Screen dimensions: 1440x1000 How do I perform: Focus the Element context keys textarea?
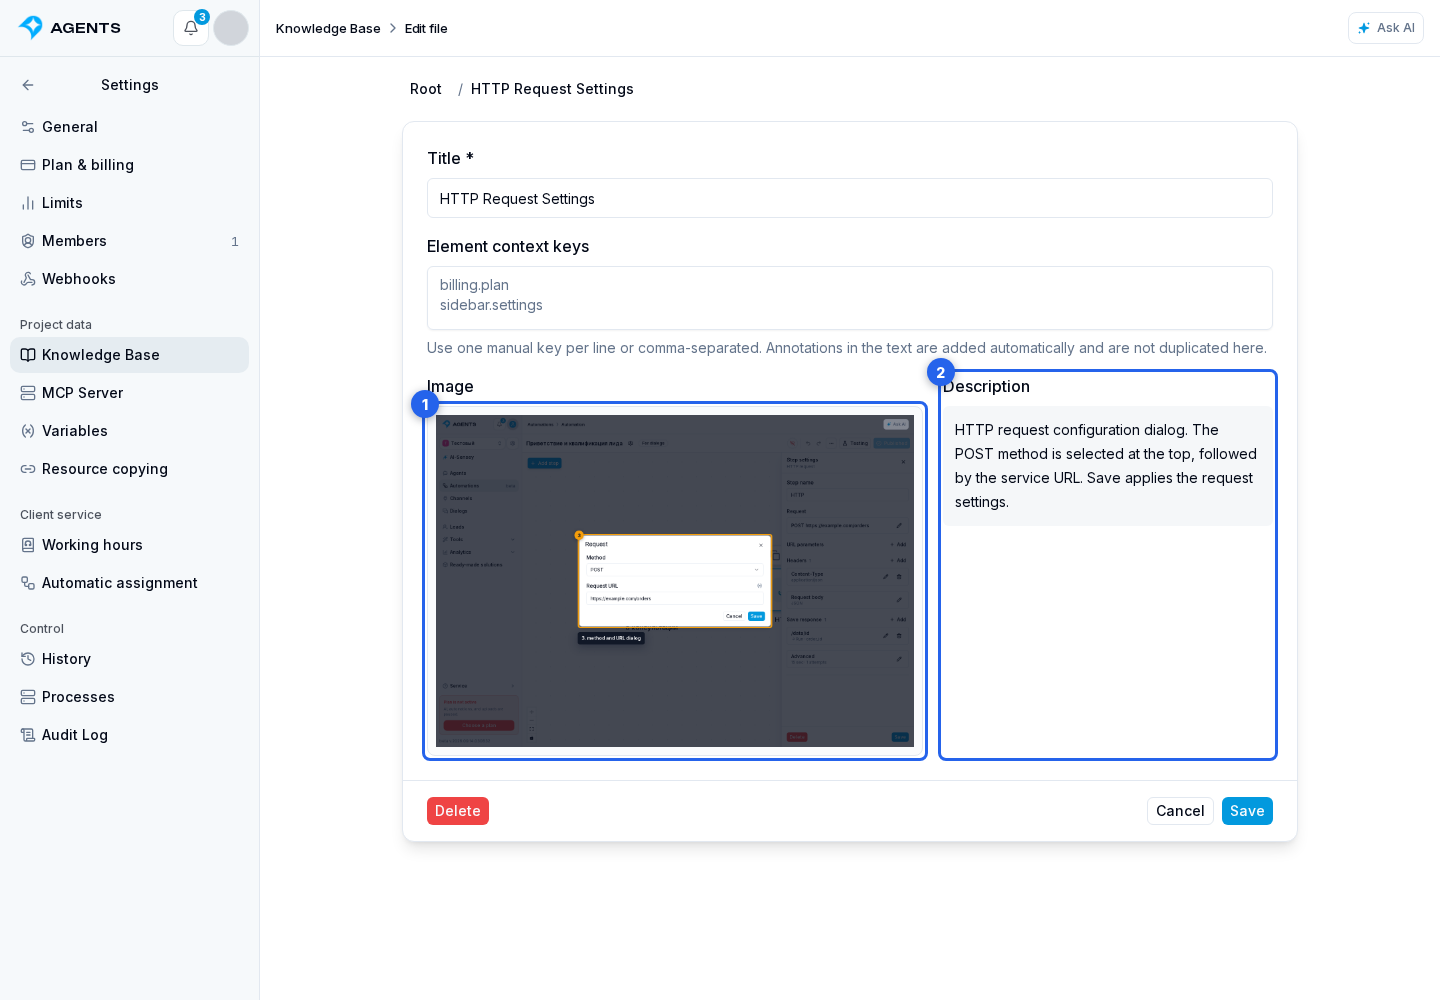coord(850,298)
